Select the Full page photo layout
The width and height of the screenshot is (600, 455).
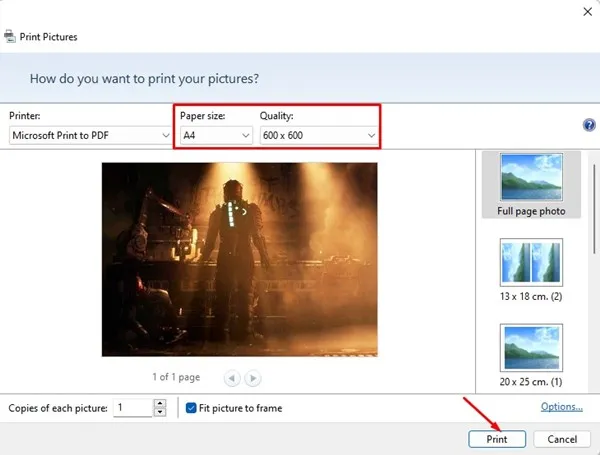531,184
